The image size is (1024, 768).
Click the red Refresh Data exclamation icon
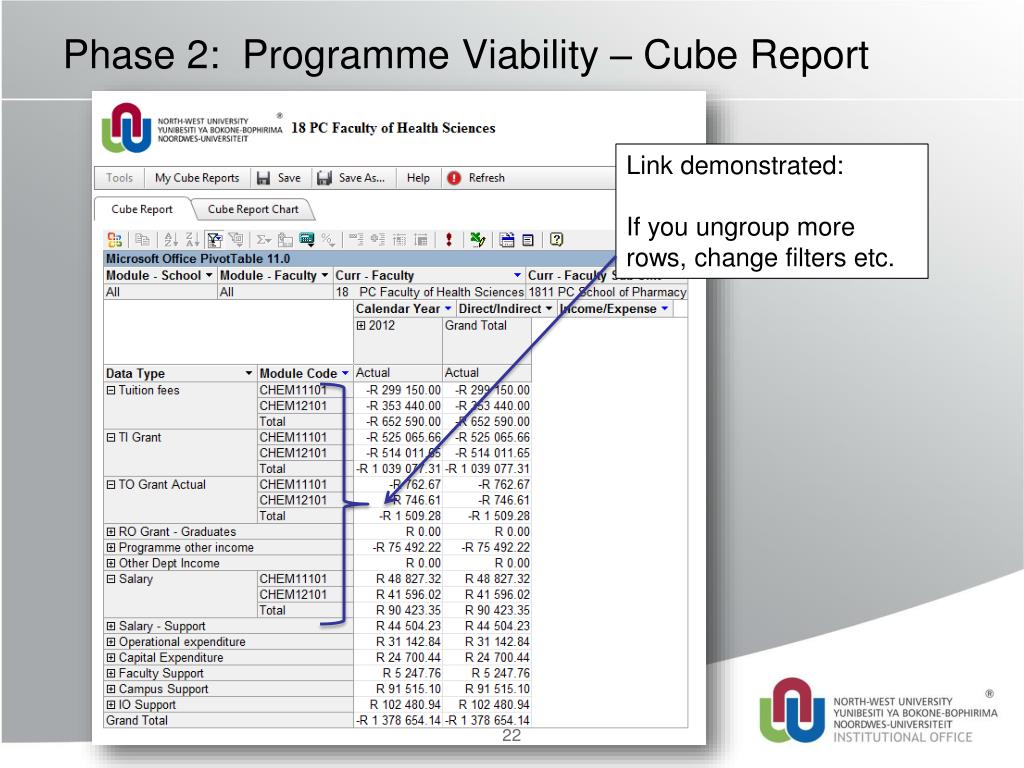(x=448, y=239)
